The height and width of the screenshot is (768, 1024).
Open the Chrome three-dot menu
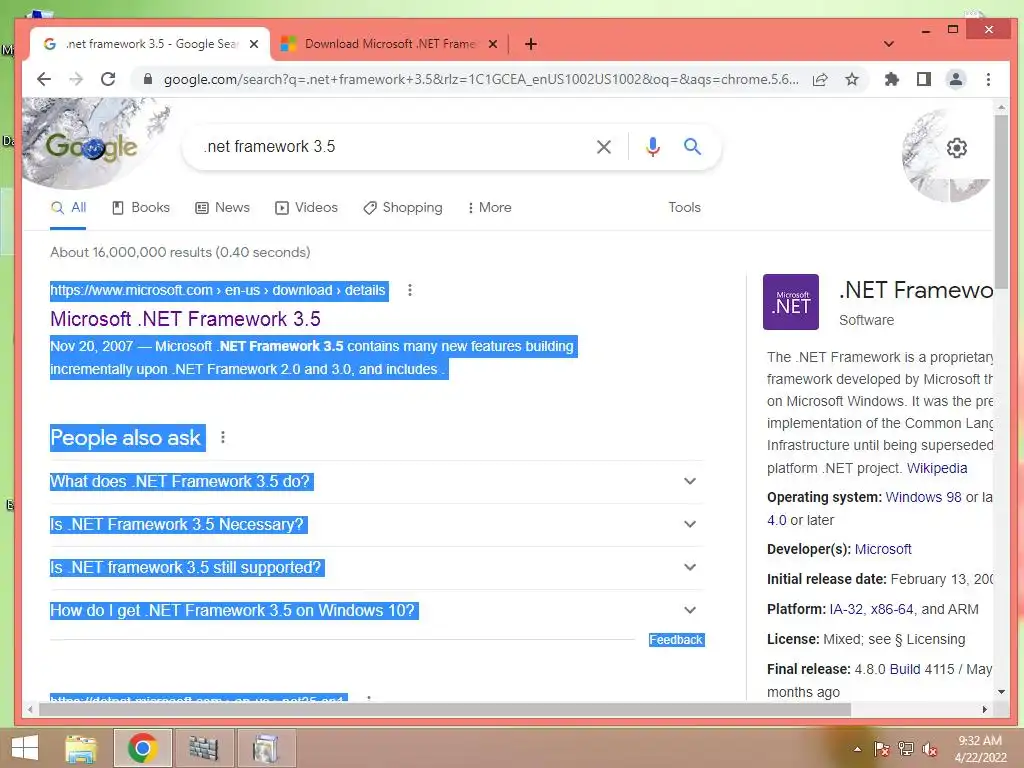pyautogui.click(x=988, y=79)
